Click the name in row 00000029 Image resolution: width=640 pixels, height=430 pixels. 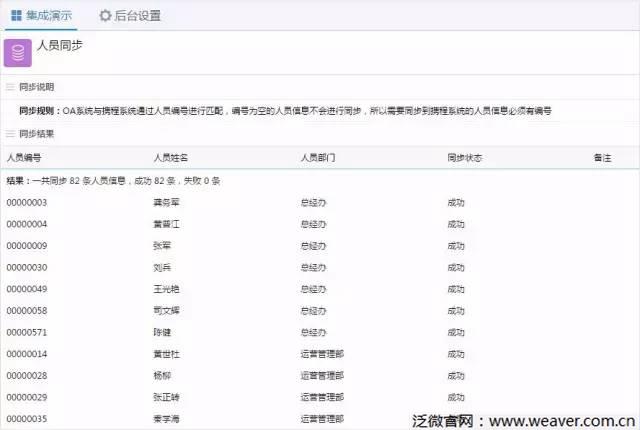pos(166,397)
